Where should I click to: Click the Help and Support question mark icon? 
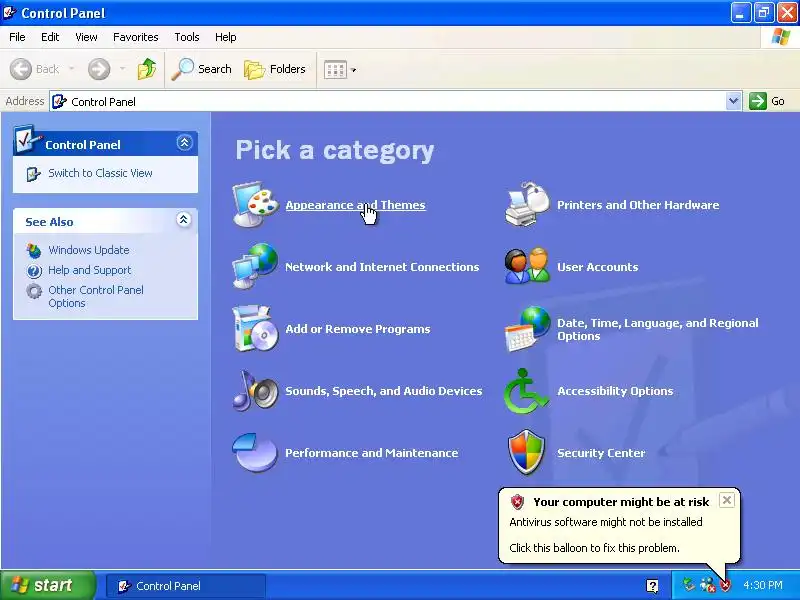tap(34, 270)
